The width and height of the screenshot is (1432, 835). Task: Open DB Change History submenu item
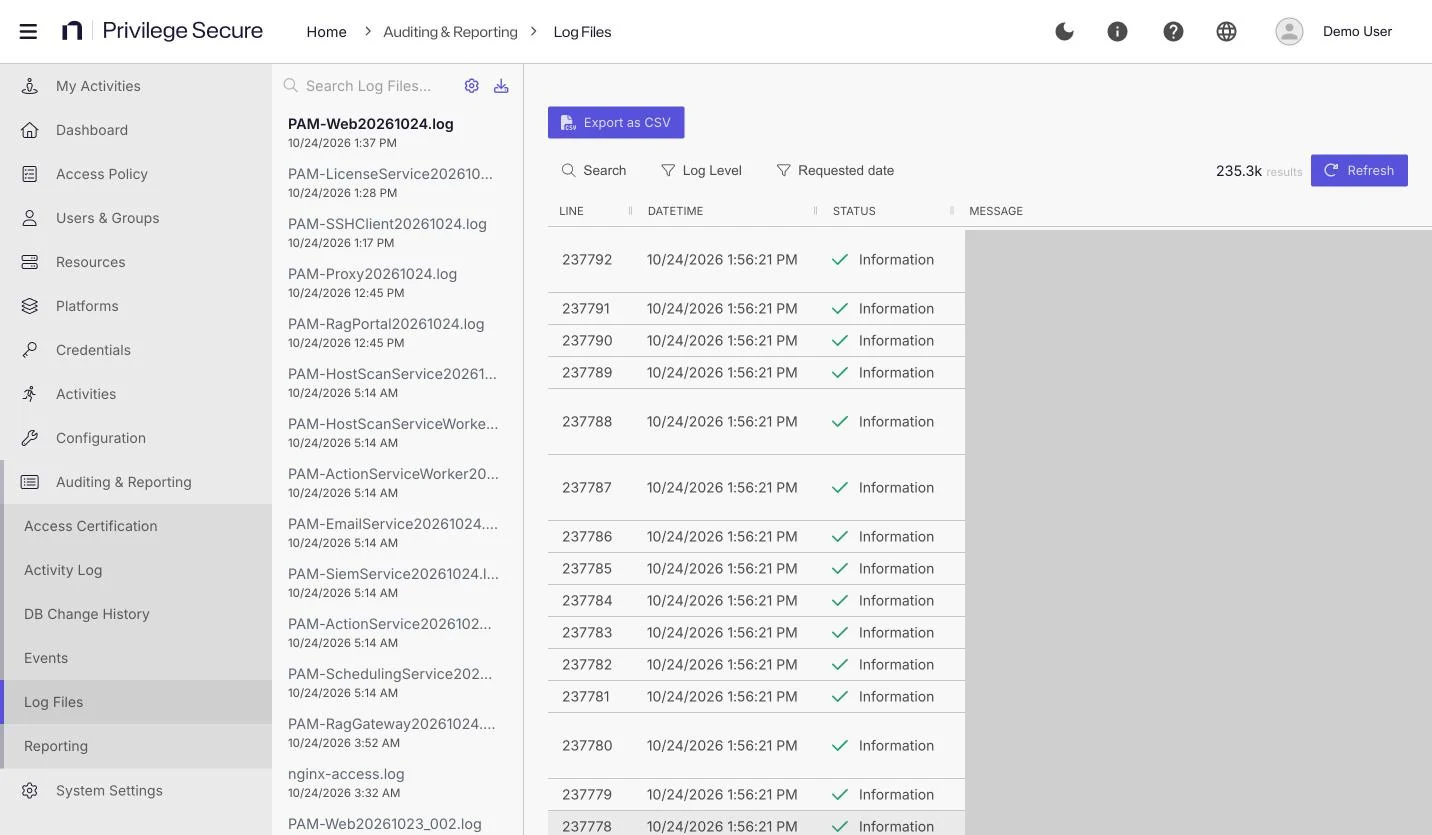[136, 614]
